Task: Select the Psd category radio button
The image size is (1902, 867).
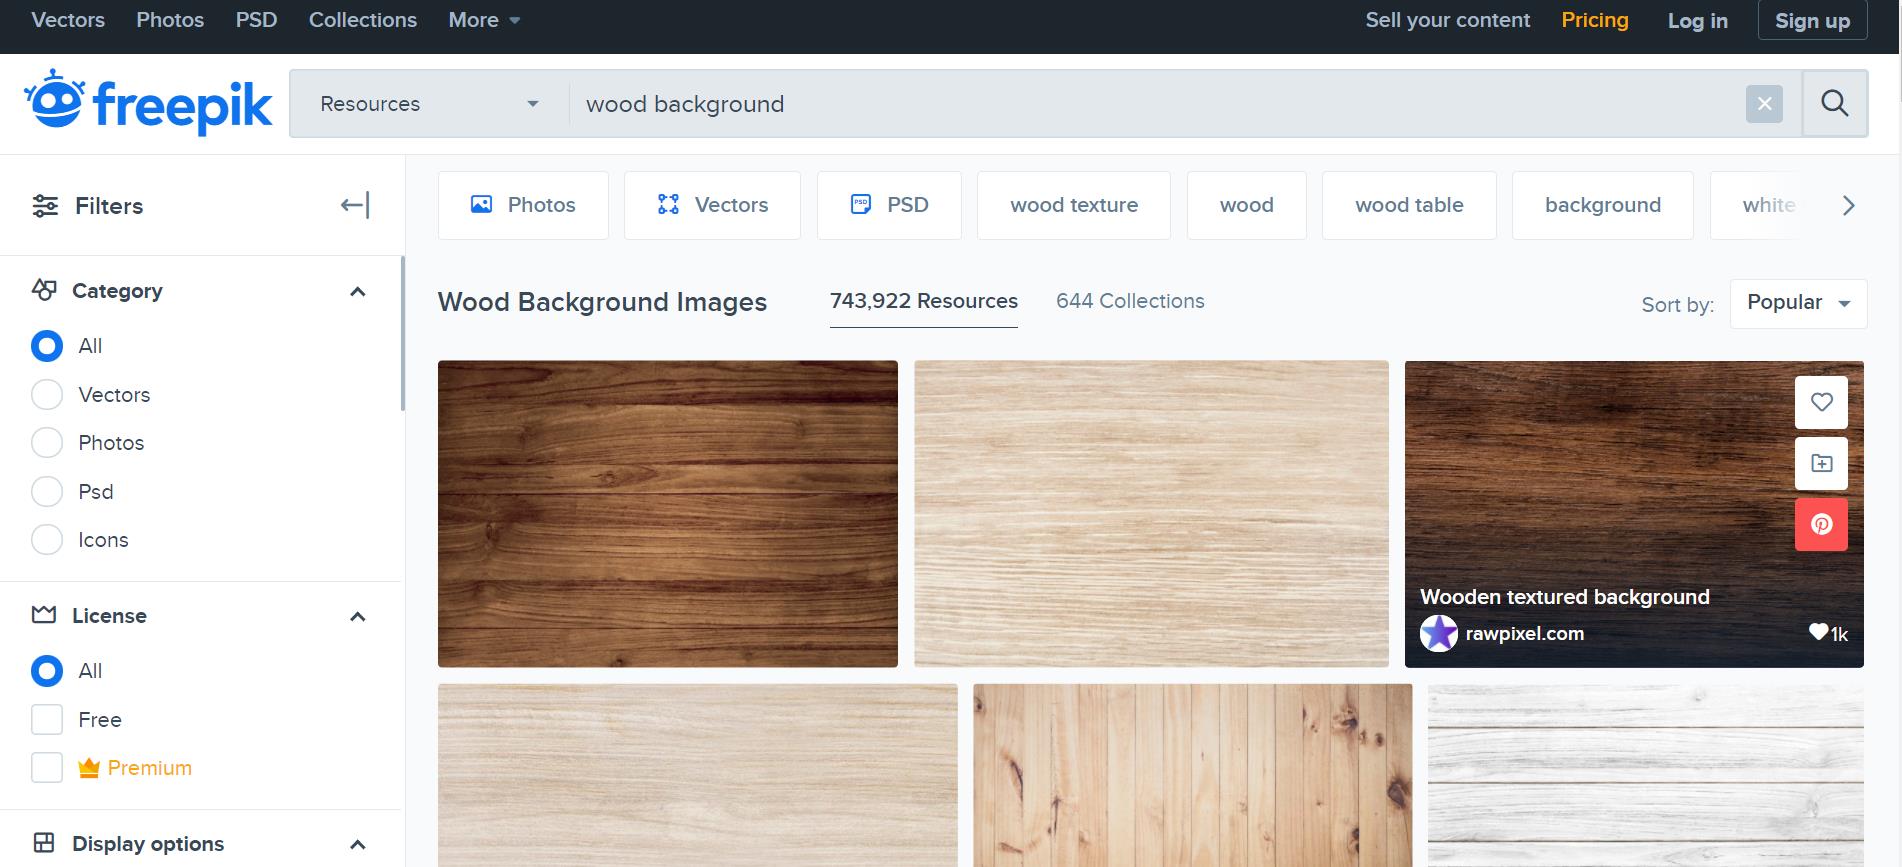Action: 47,491
